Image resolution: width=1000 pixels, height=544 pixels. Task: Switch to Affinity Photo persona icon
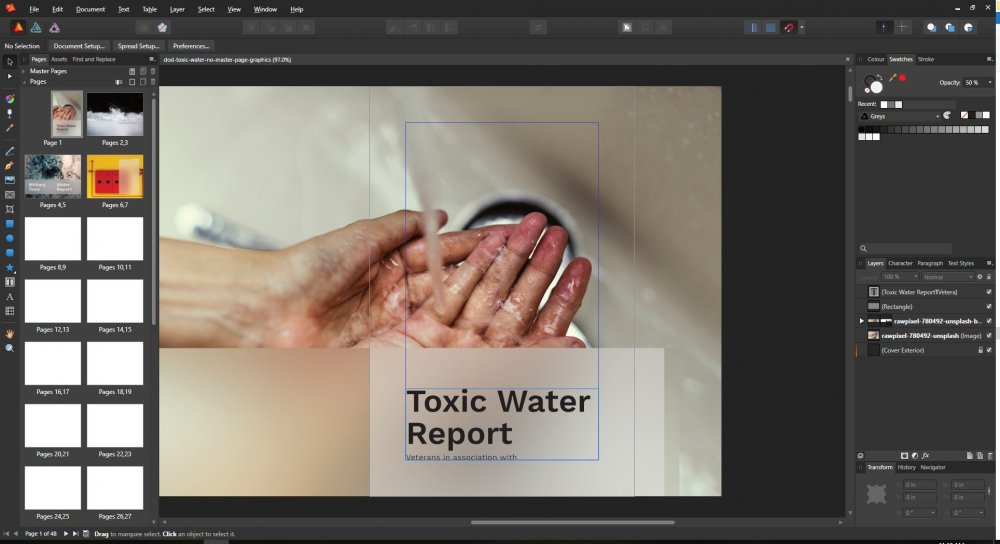coord(54,28)
